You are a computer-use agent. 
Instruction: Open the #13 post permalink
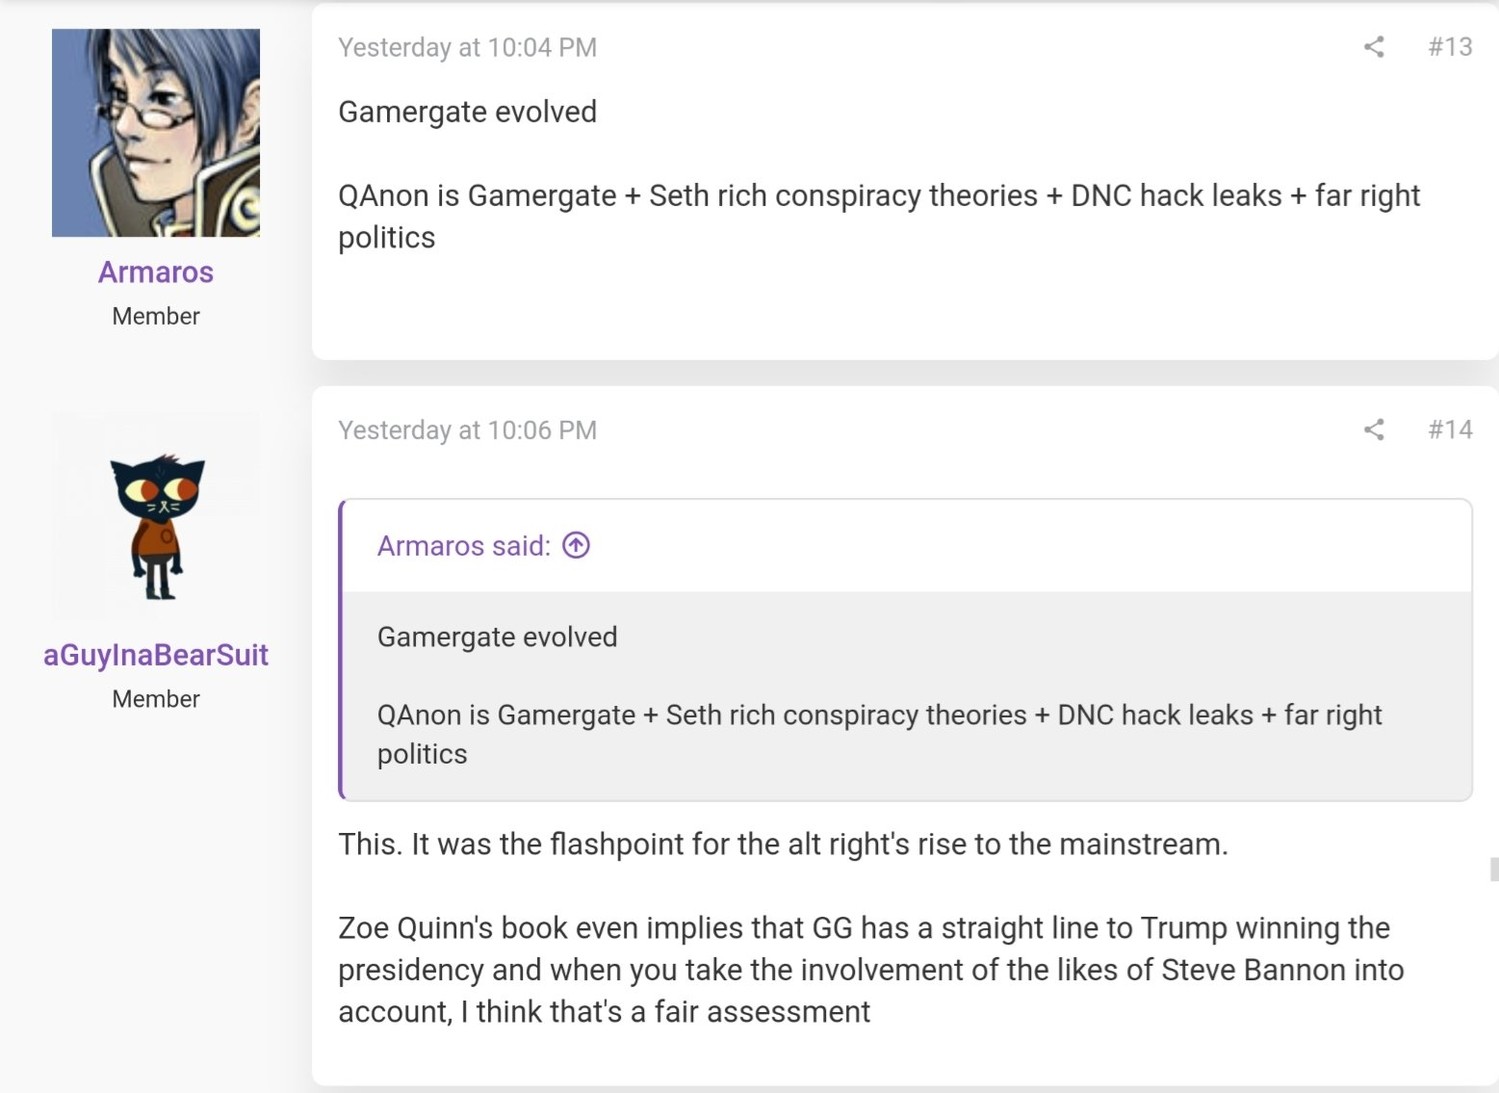click(x=1450, y=47)
